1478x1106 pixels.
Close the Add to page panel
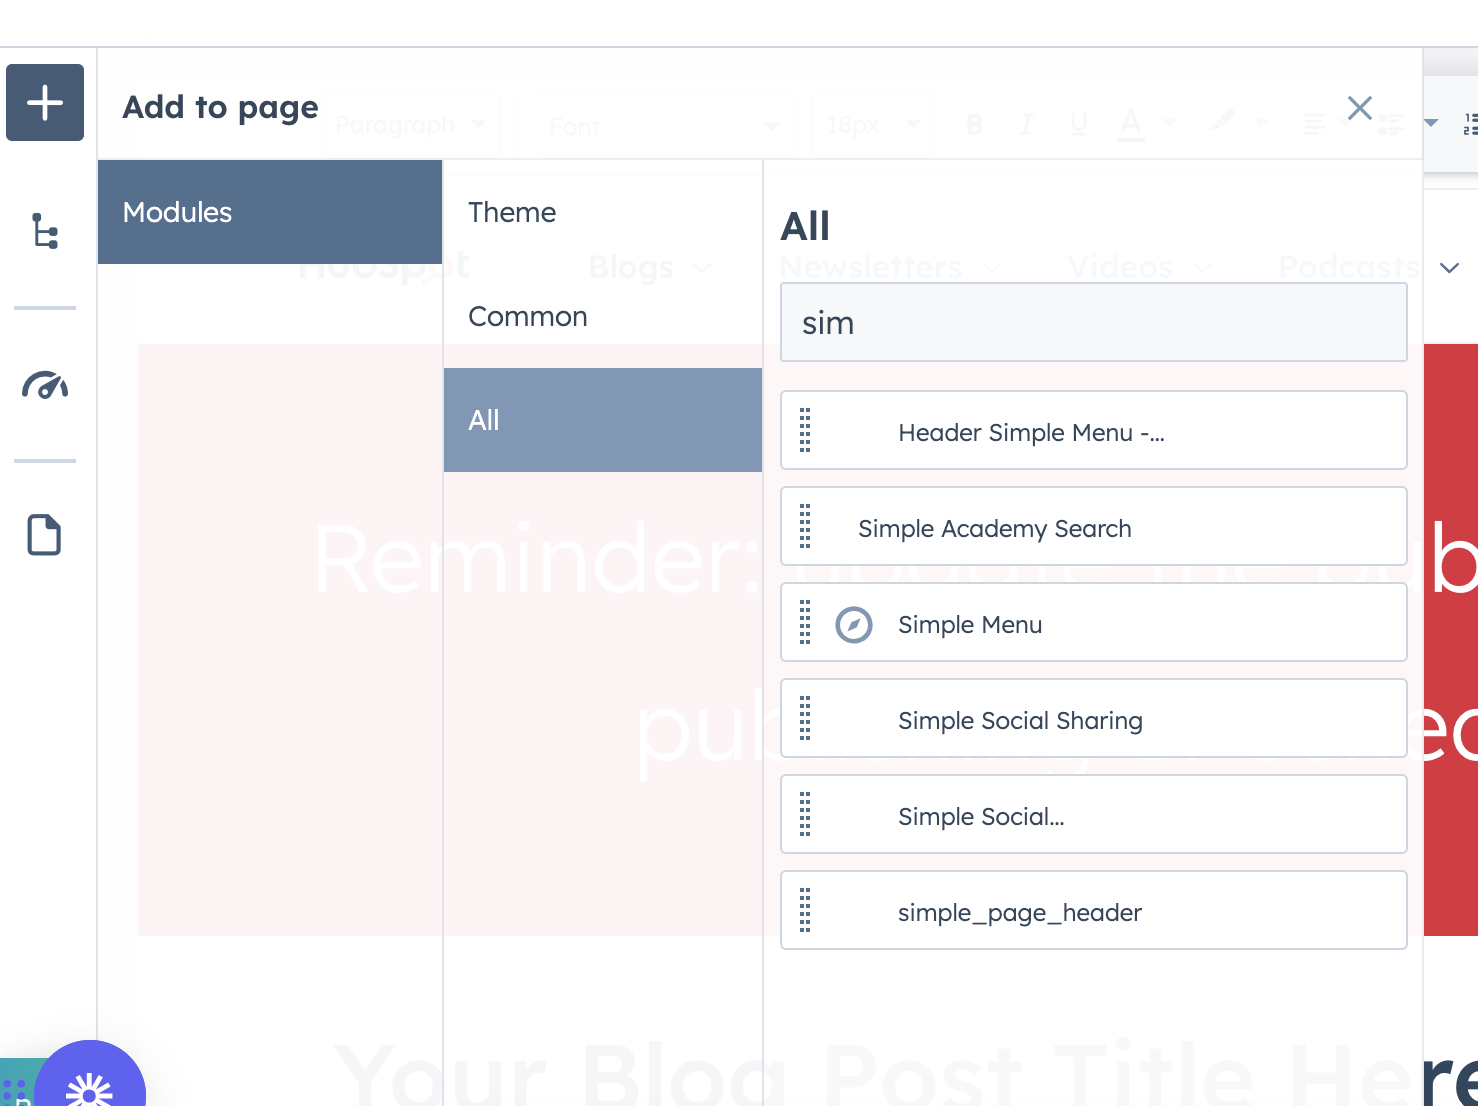point(1359,108)
